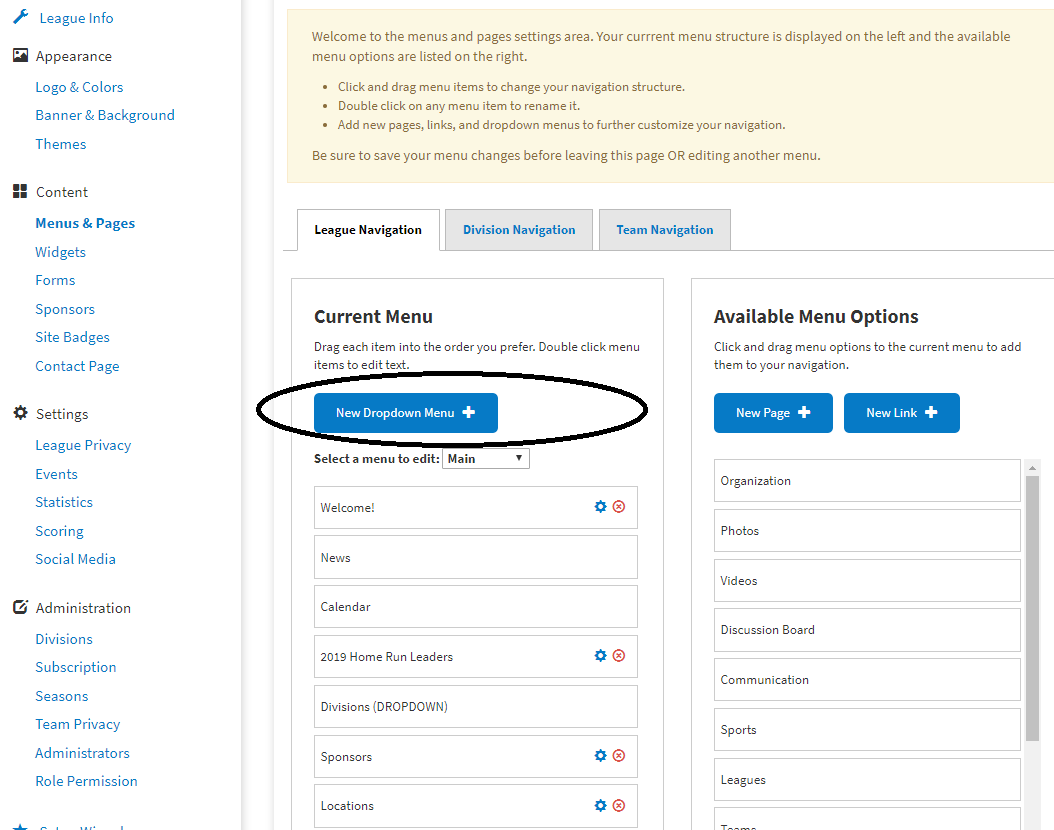
Task: Click the gear icon on Welcome! item
Action: [600, 507]
